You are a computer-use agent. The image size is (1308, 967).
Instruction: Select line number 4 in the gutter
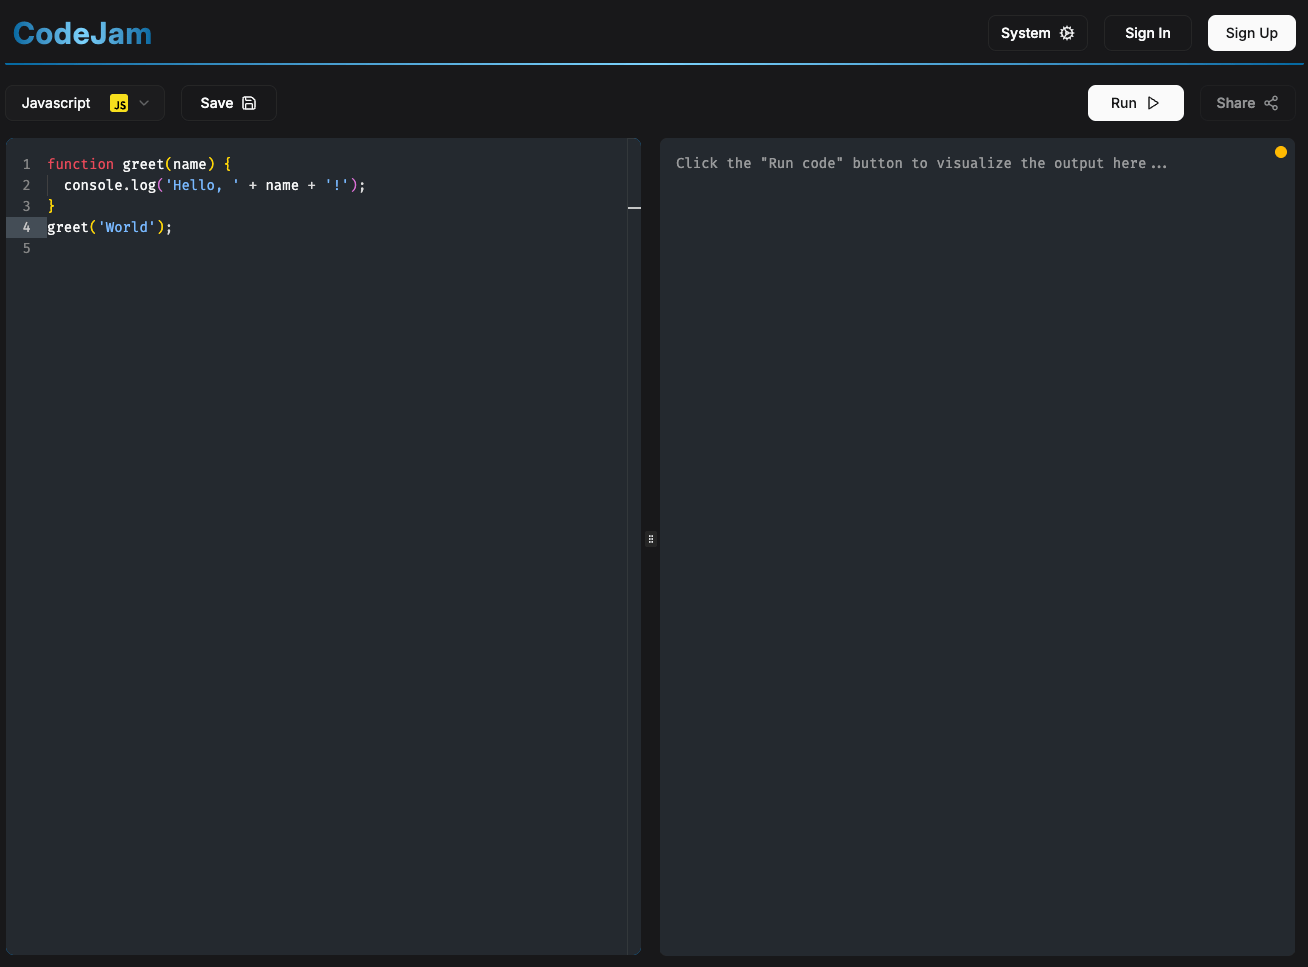point(26,227)
